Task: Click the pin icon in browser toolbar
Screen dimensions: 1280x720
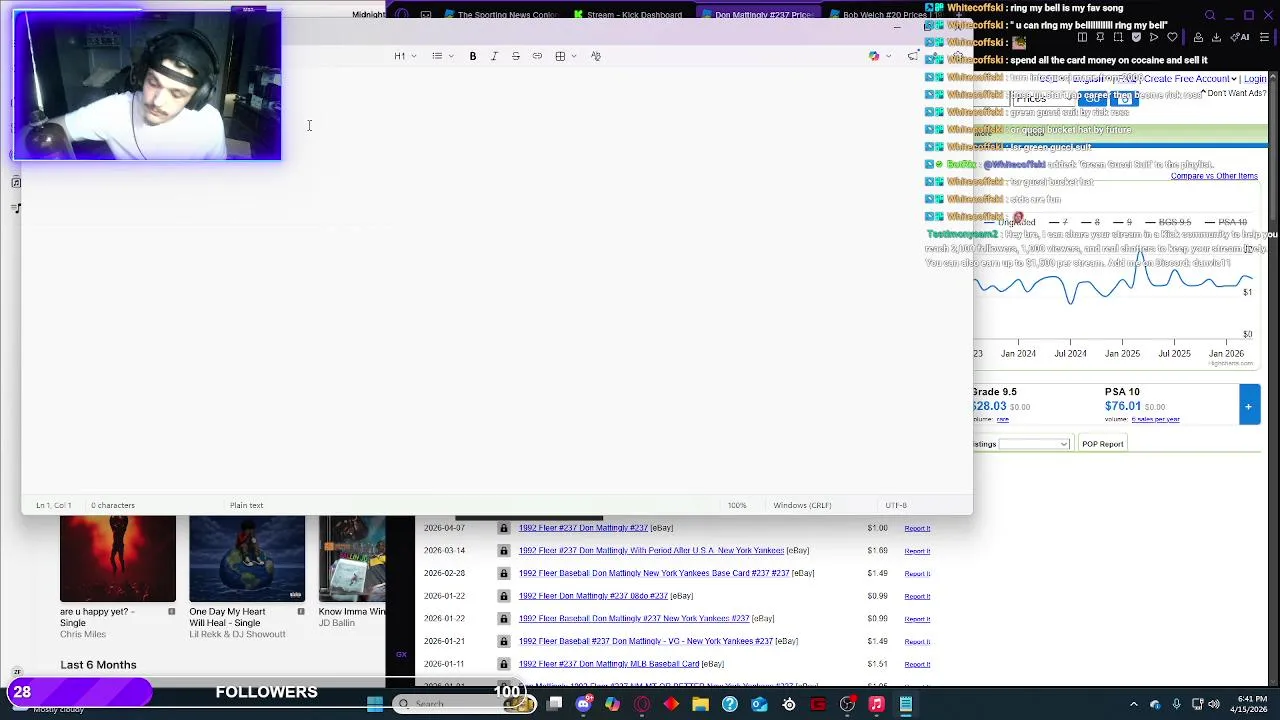Action: point(1100,37)
